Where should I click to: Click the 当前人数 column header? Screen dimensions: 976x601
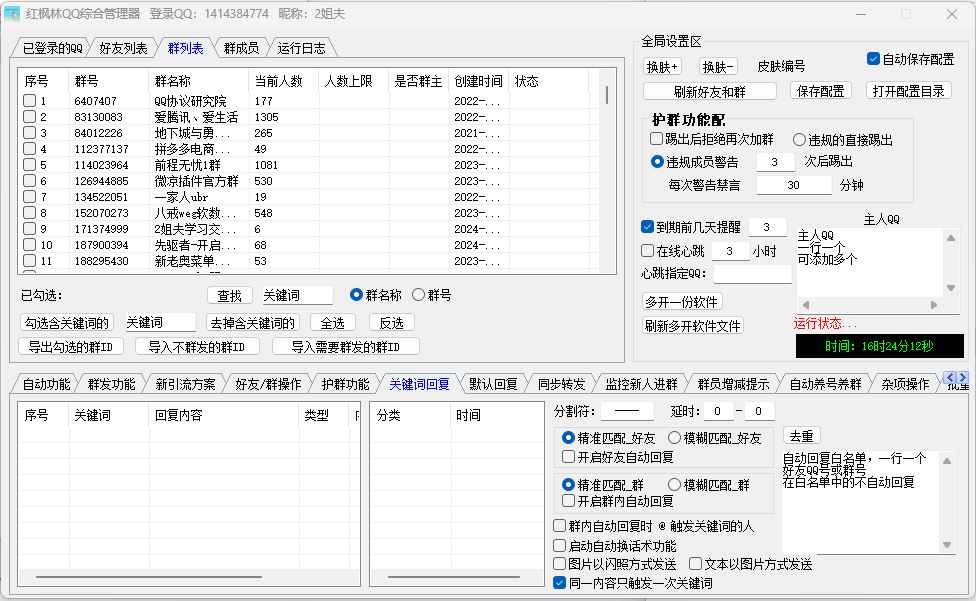[x=278, y=81]
